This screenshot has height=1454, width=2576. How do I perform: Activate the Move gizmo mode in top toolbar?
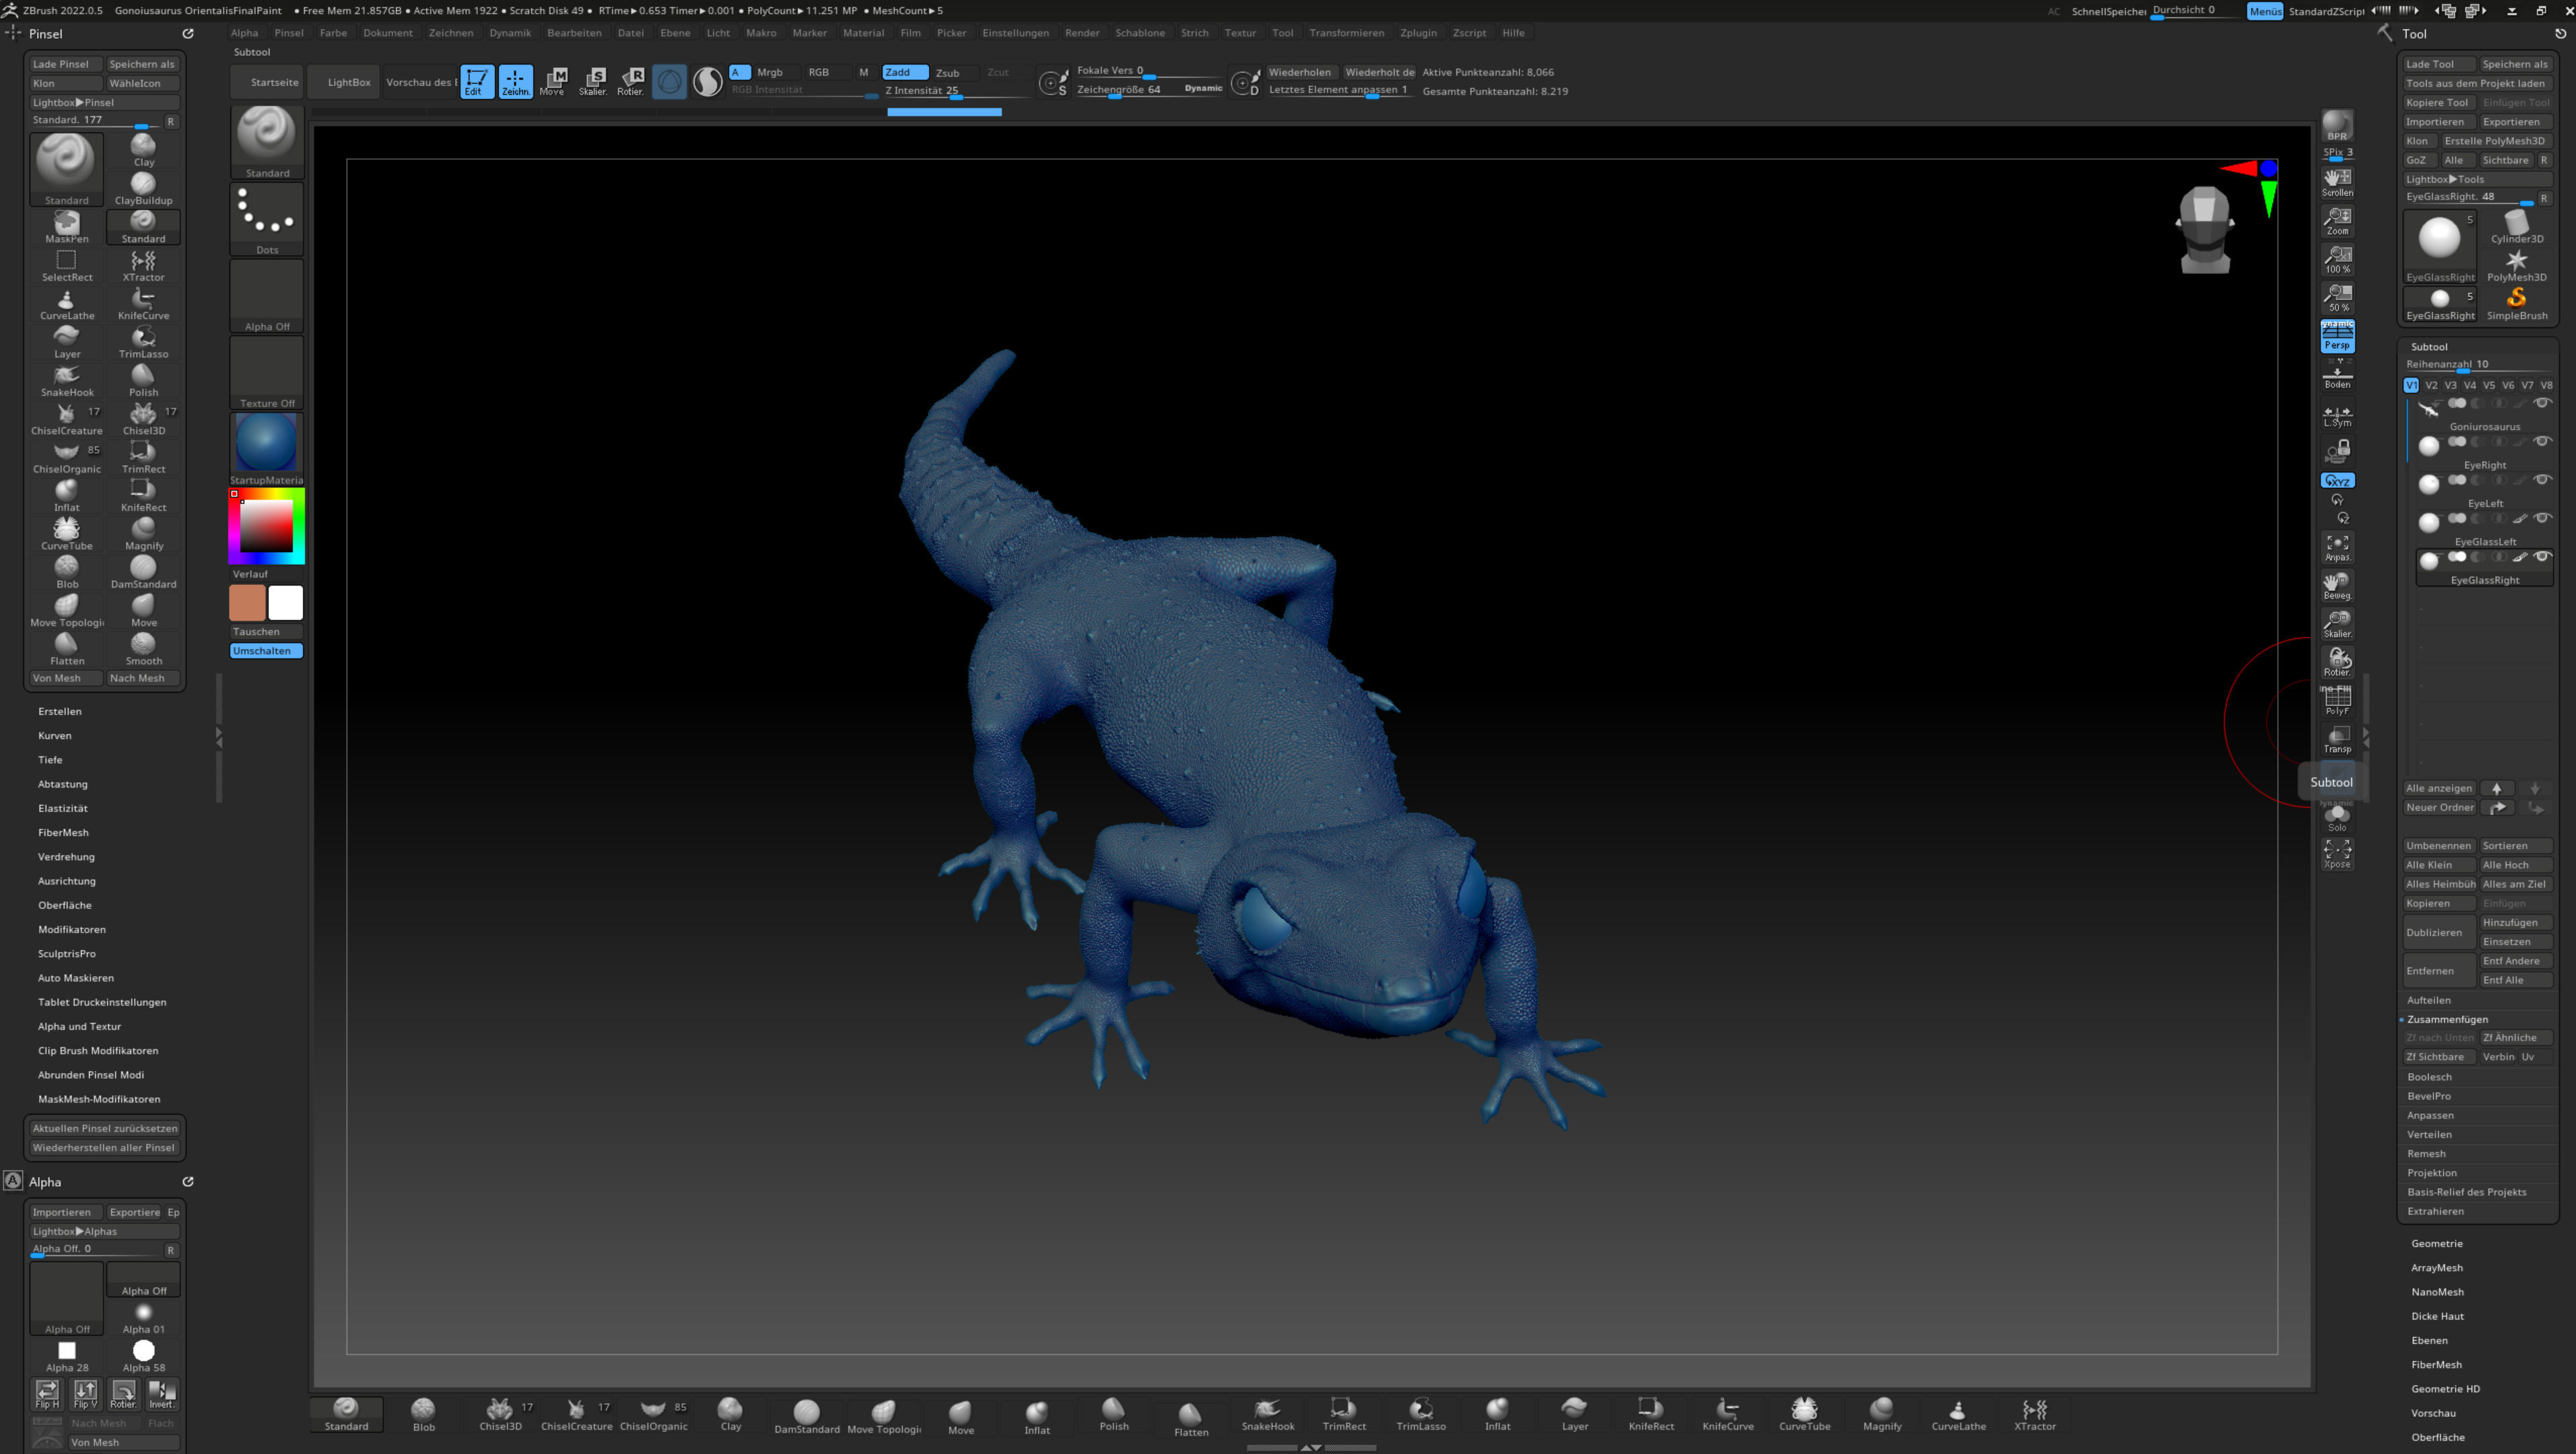pyautogui.click(x=553, y=82)
